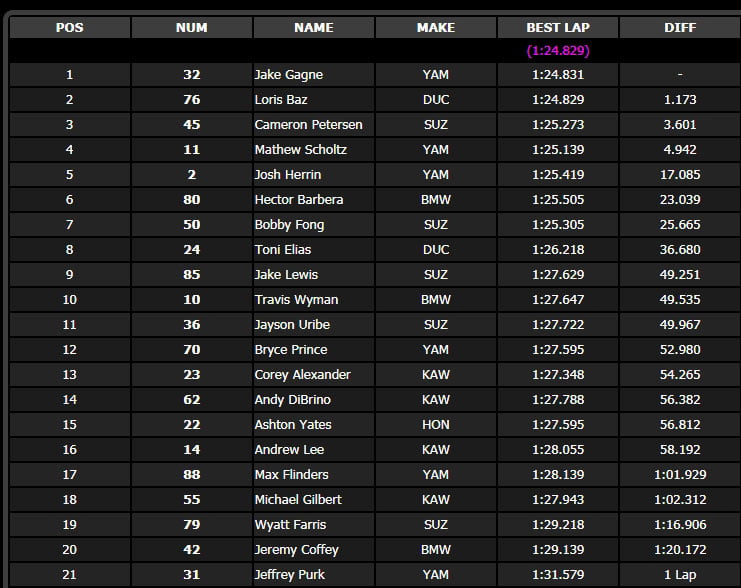Select Toni Elias's diff value 36.680
741x588 pixels.
point(680,250)
